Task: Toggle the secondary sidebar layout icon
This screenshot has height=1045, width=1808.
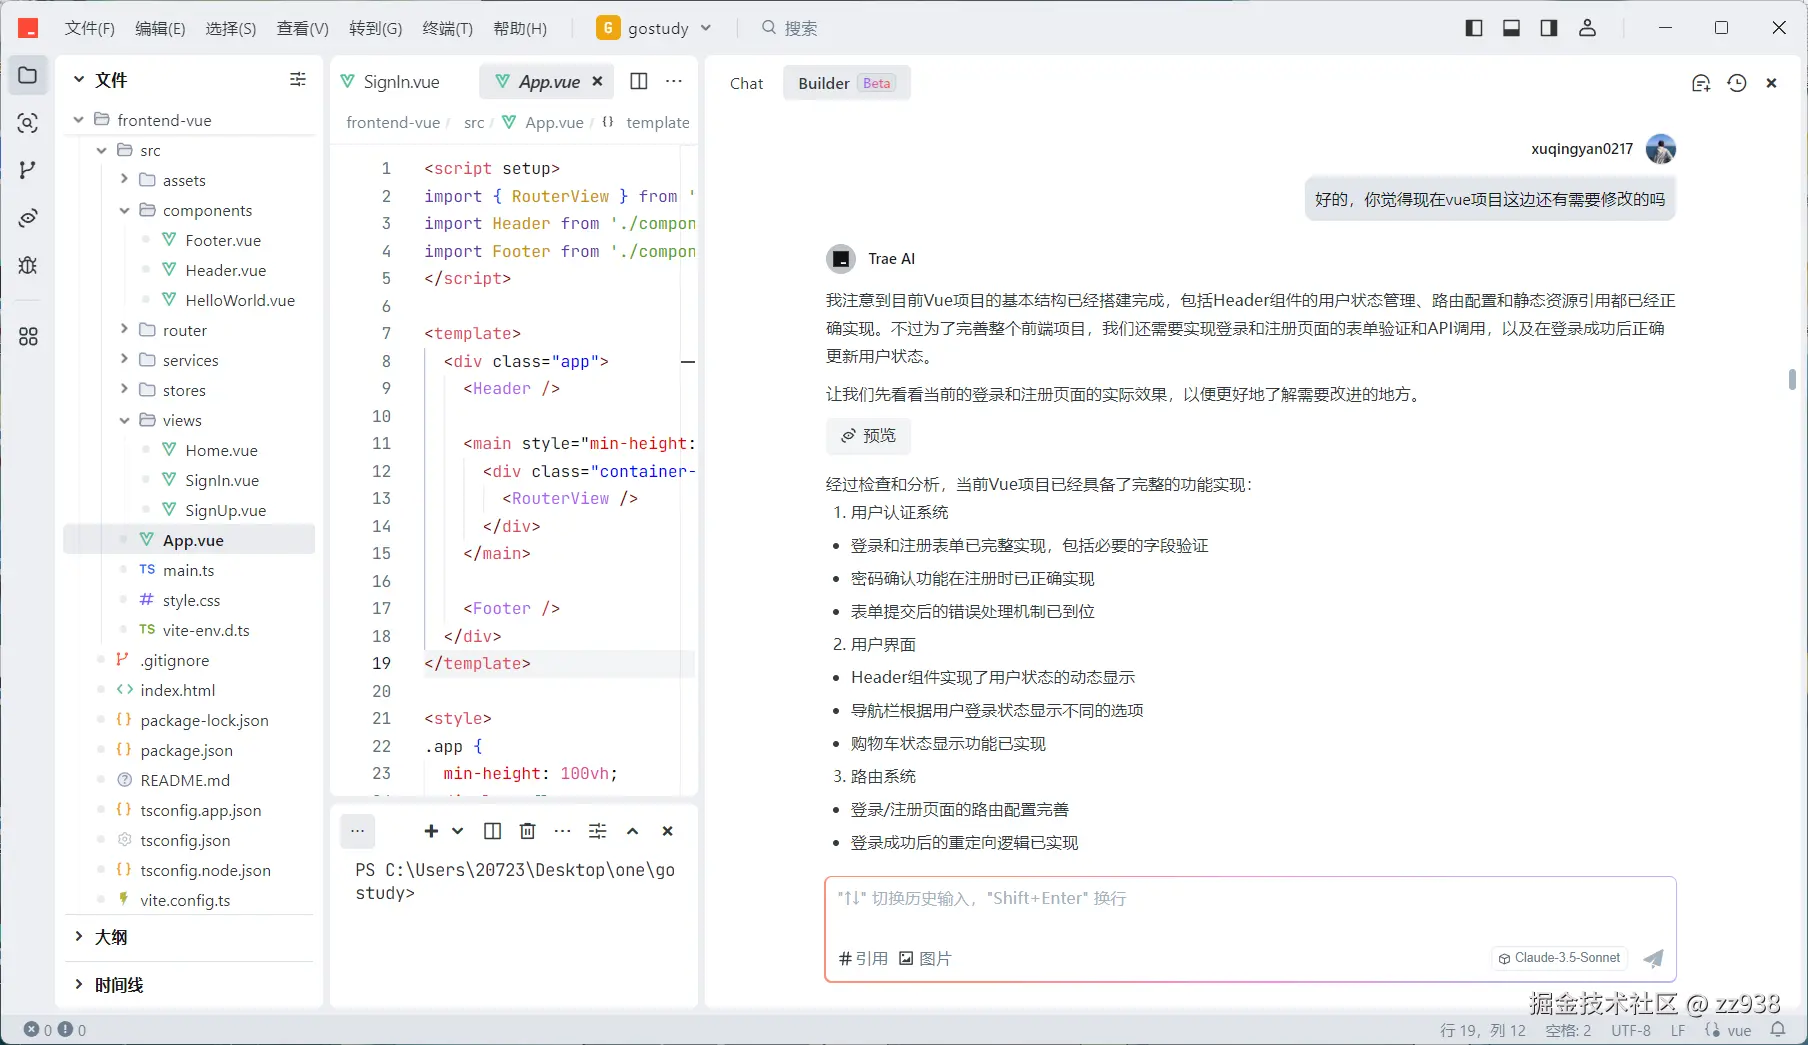Action: point(1549,28)
